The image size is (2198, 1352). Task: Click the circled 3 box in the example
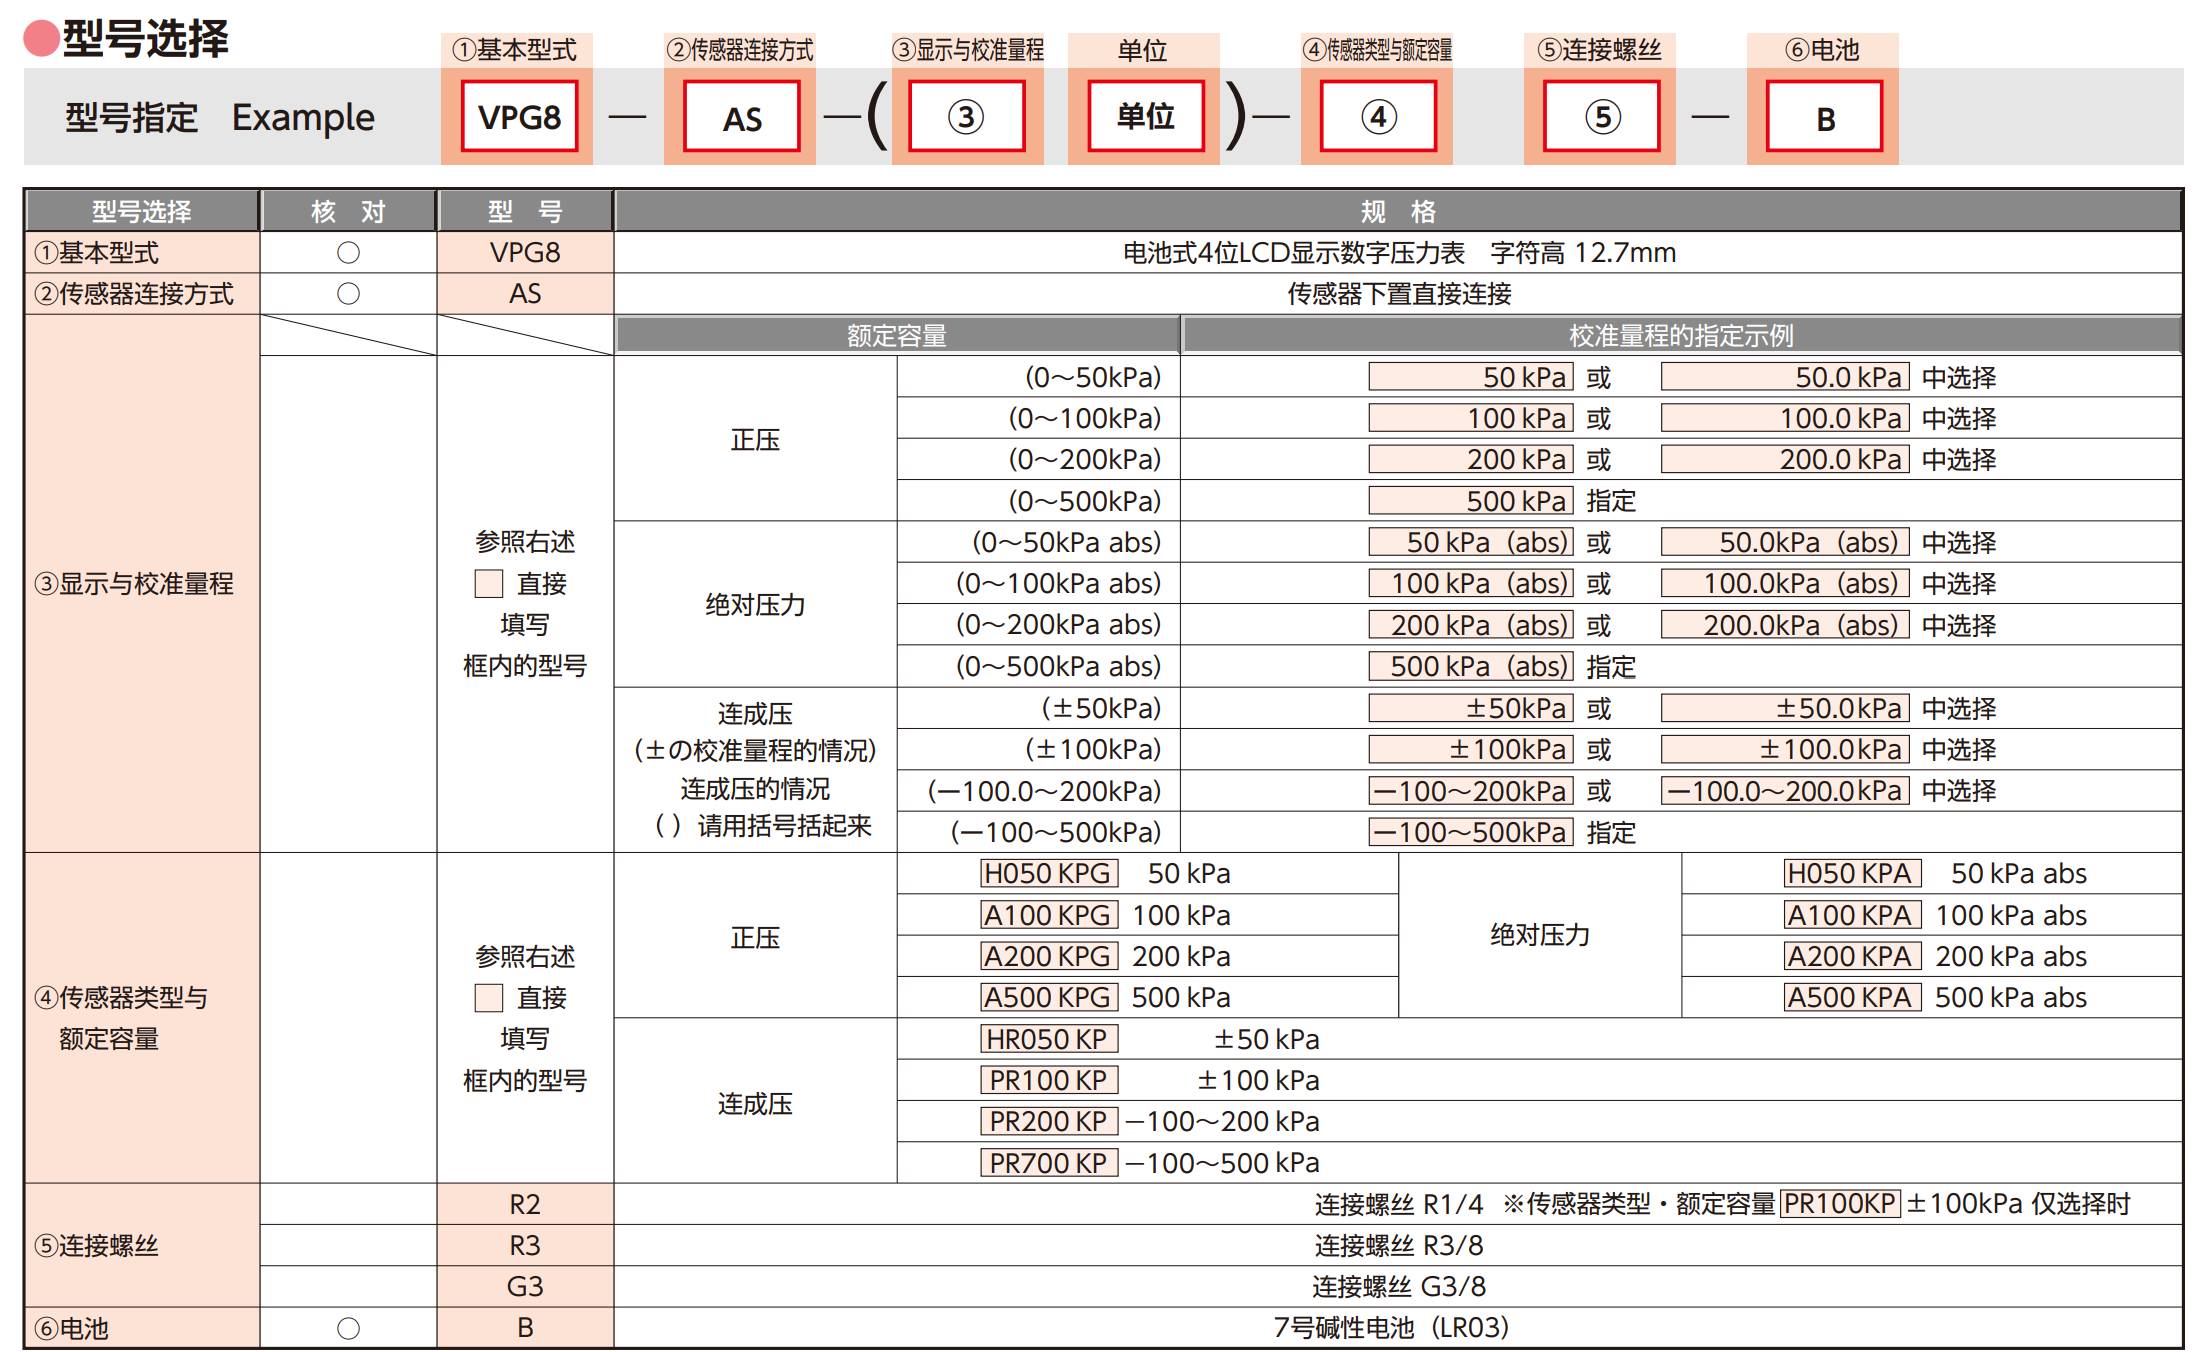[x=966, y=117]
